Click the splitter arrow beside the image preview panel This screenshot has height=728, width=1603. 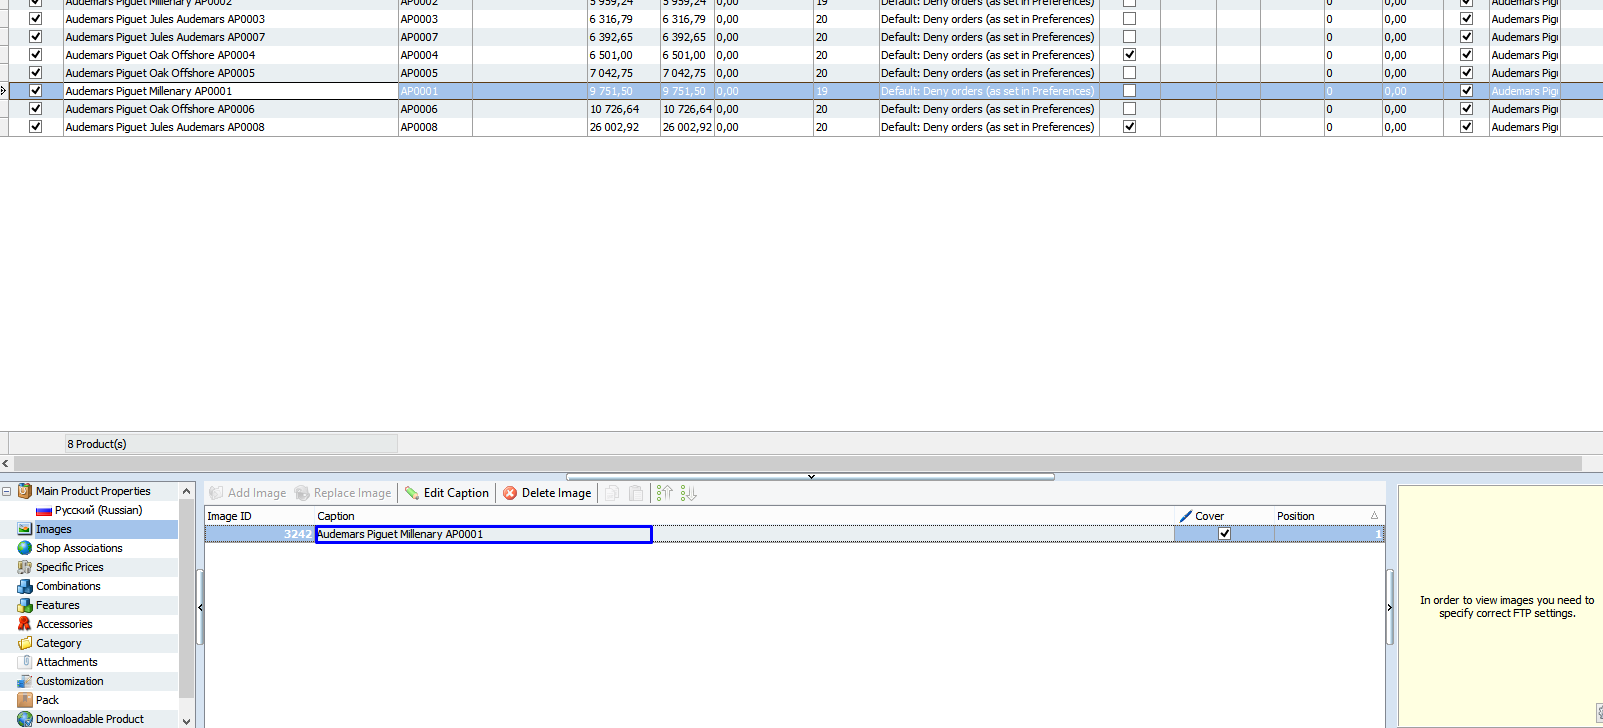pyautogui.click(x=1389, y=607)
